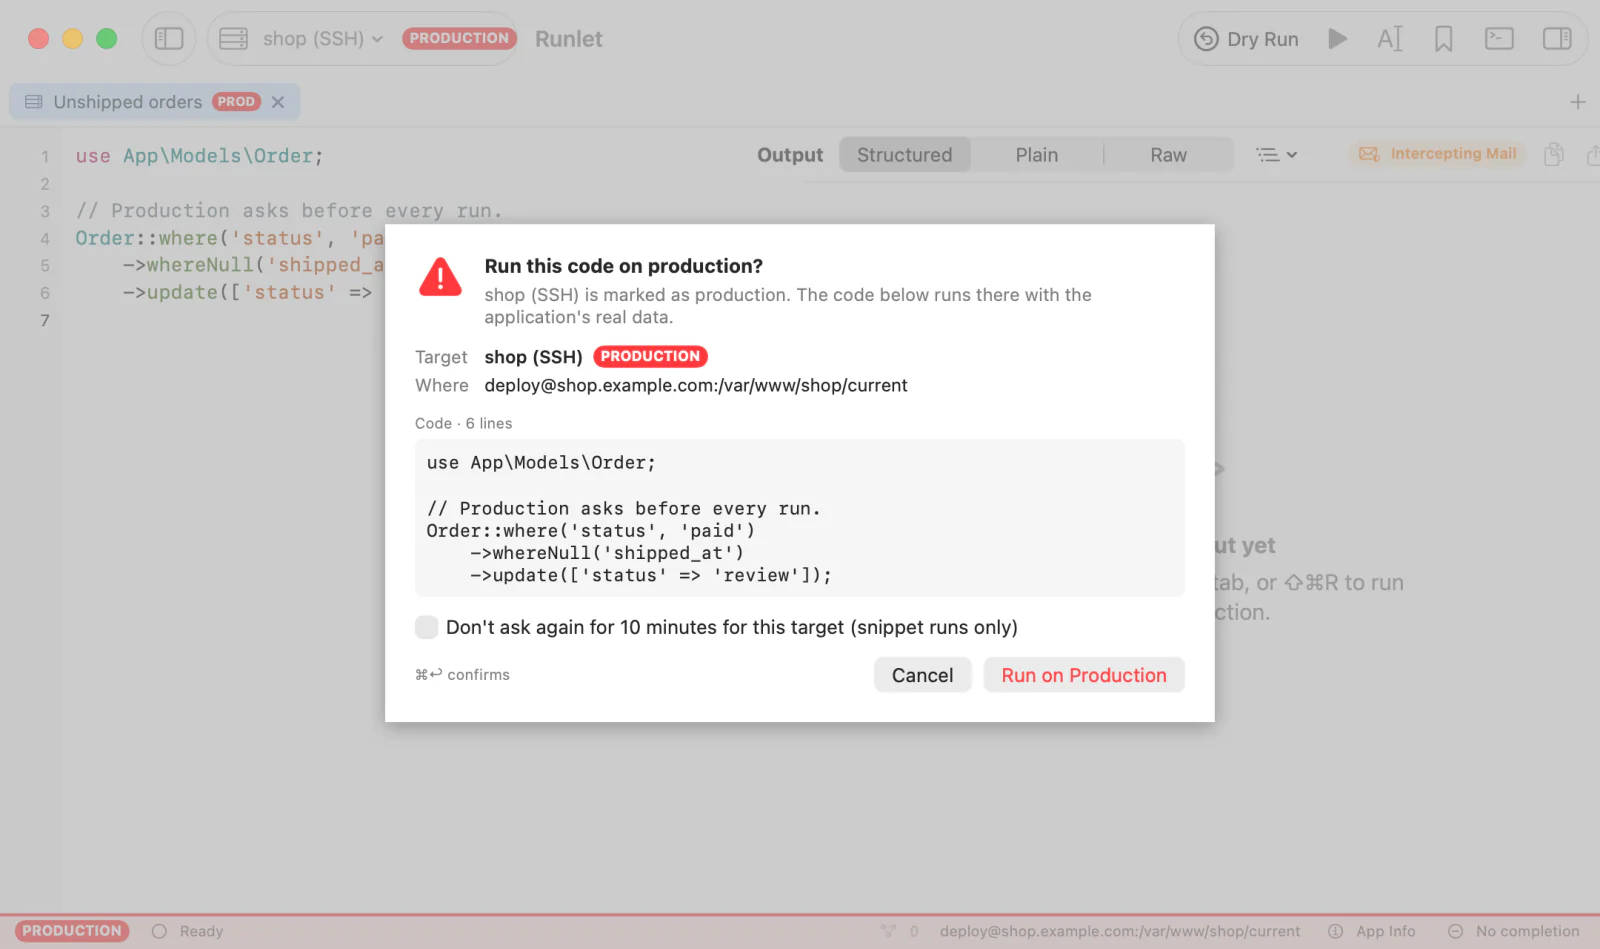Image resolution: width=1600 pixels, height=949 pixels.
Task: Click the code preview block in dialog
Action: coord(800,518)
